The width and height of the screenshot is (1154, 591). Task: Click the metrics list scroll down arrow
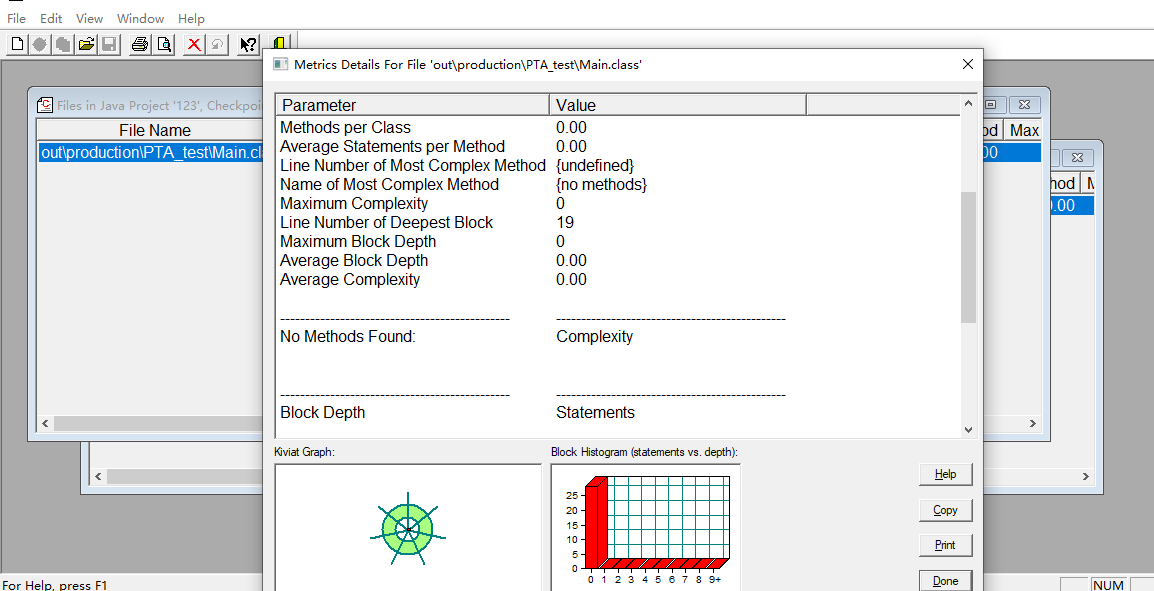point(969,430)
